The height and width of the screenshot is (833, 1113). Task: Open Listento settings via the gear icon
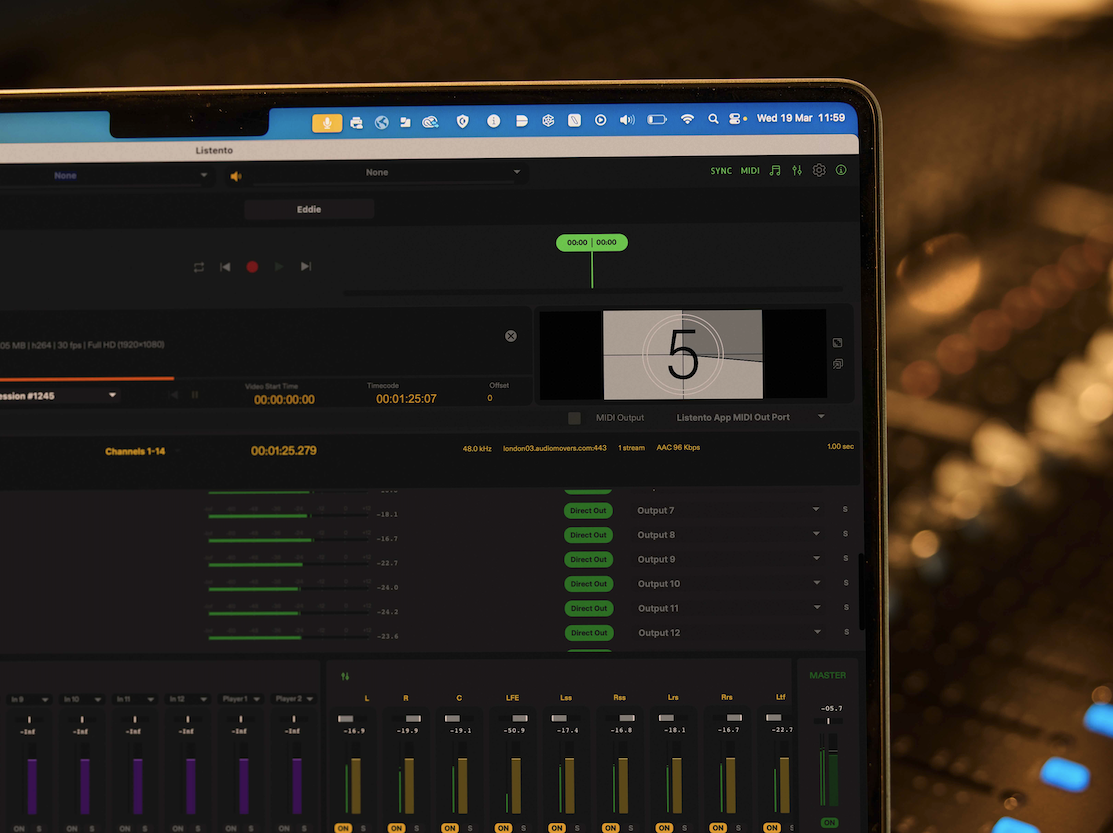tap(819, 170)
